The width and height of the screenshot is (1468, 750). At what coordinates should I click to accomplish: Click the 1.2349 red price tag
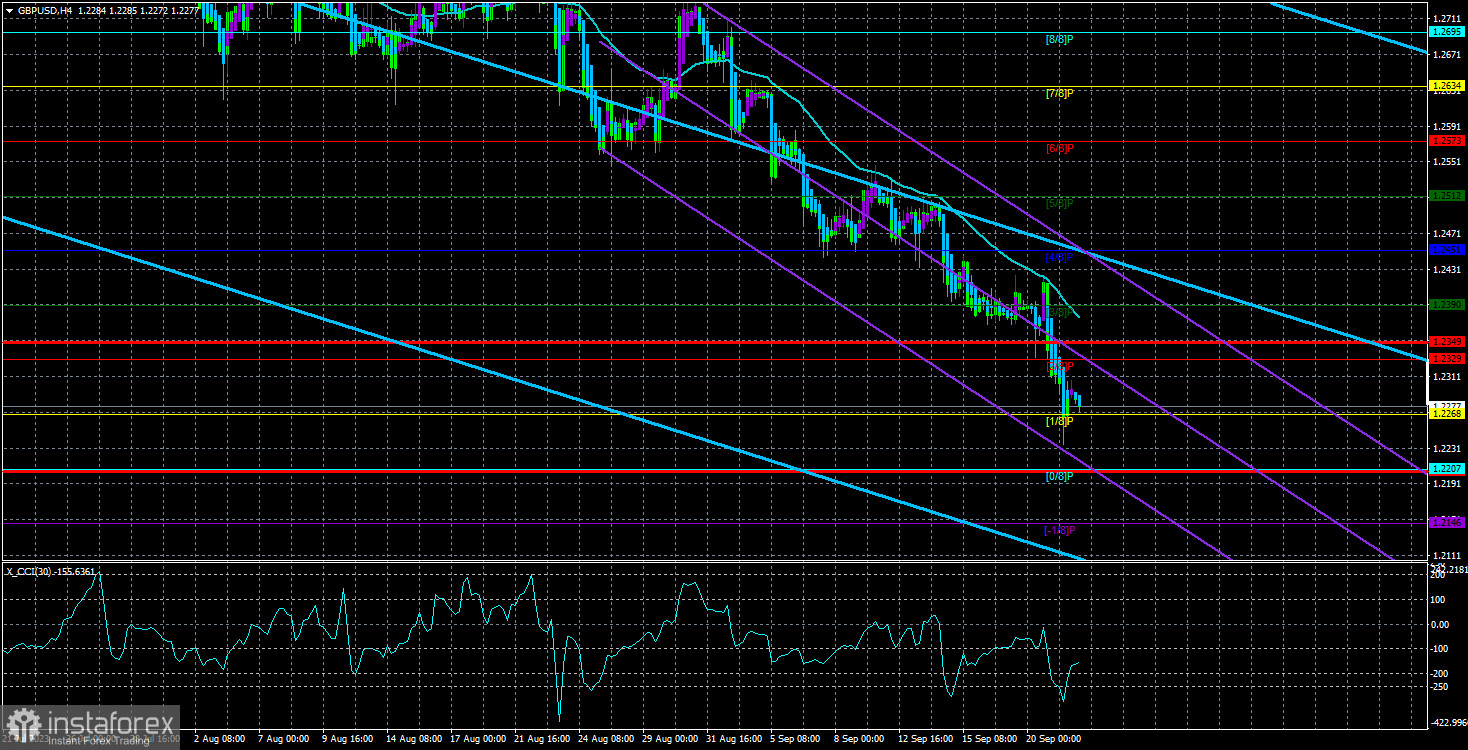pyautogui.click(x=1447, y=342)
